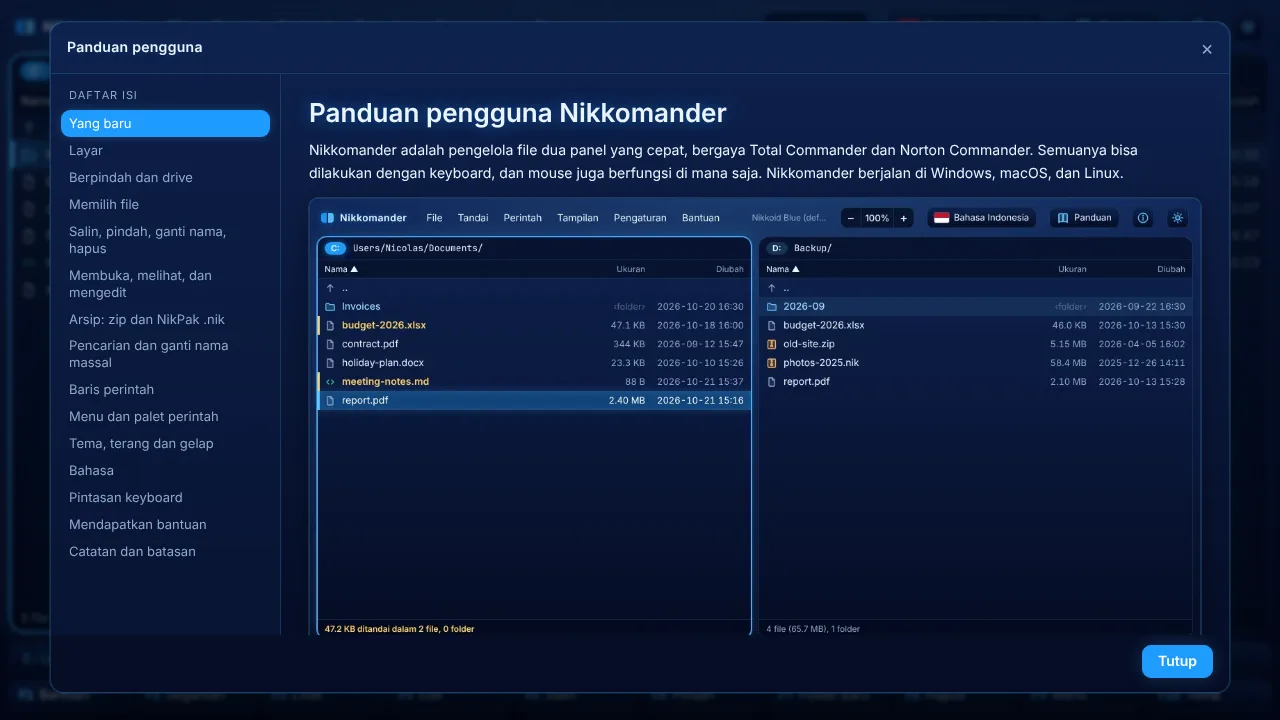Click the 'Panduan pengguna Nikkomander' heading

click(518, 113)
